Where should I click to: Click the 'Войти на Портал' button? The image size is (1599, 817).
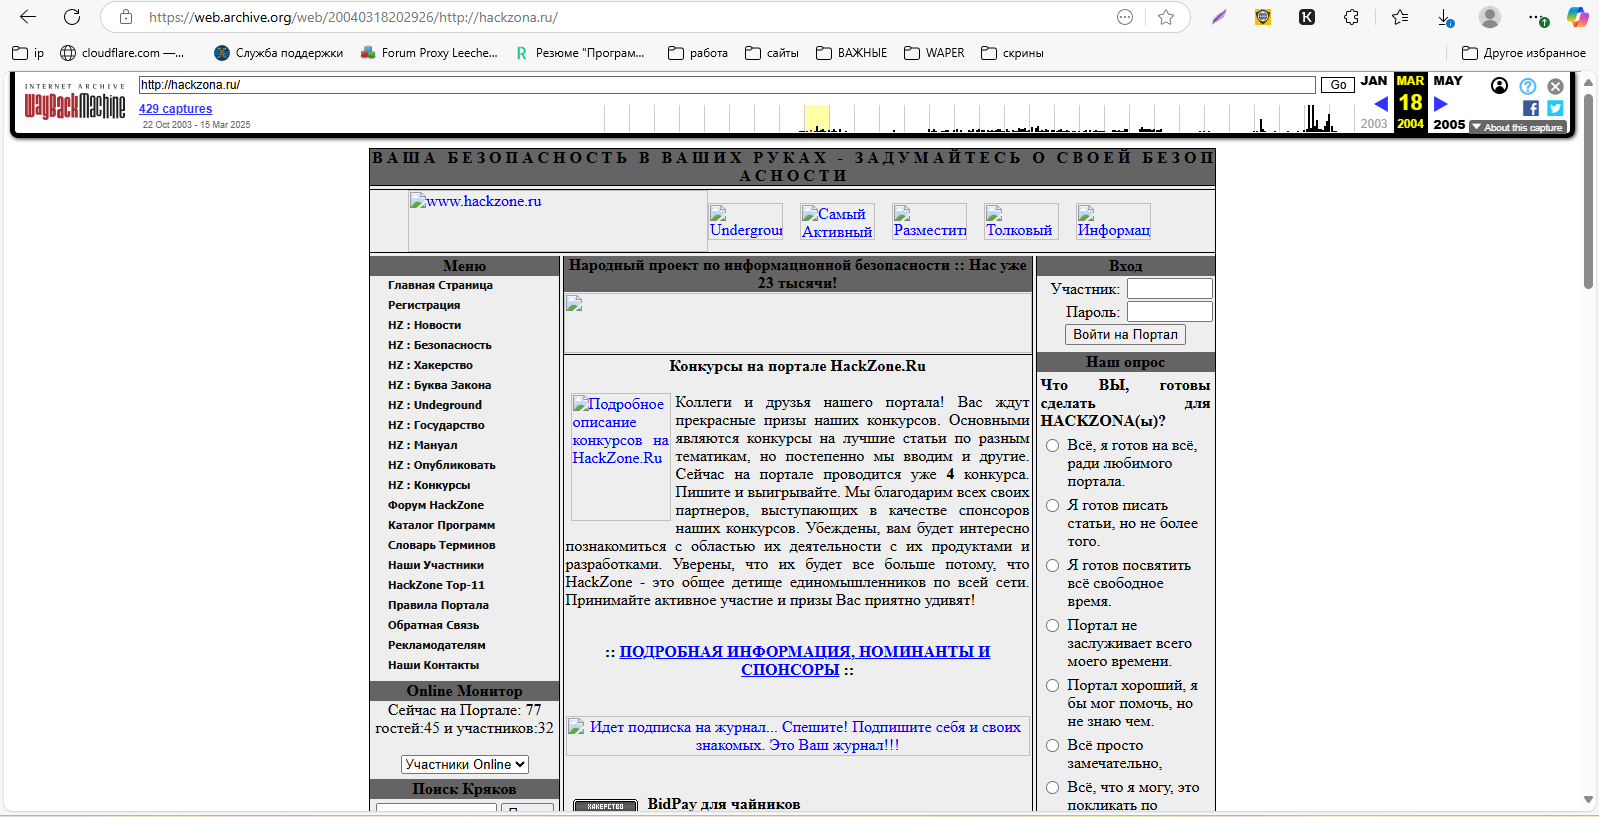click(1125, 335)
